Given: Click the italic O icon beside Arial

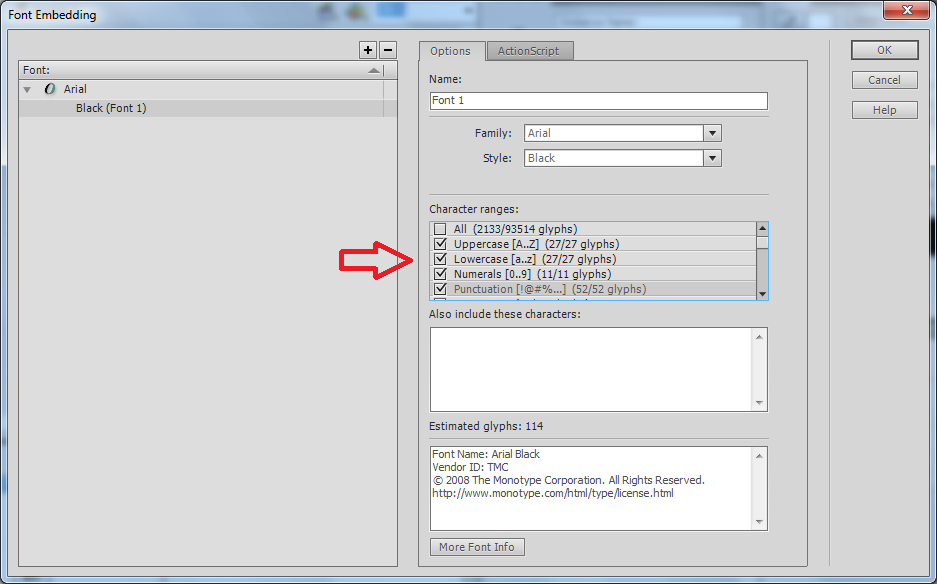Looking at the screenshot, I should [50, 89].
